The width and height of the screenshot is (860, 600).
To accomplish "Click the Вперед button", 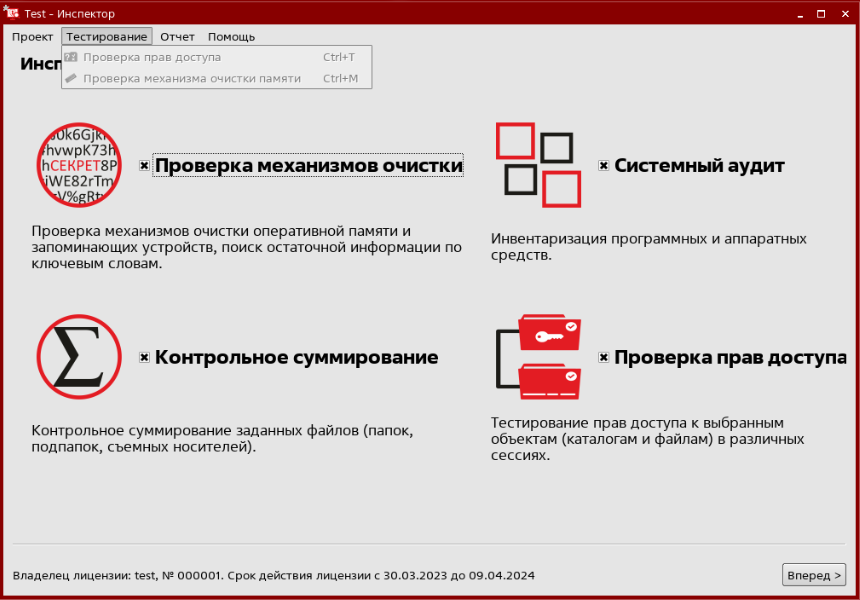I will click(x=813, y=575).
